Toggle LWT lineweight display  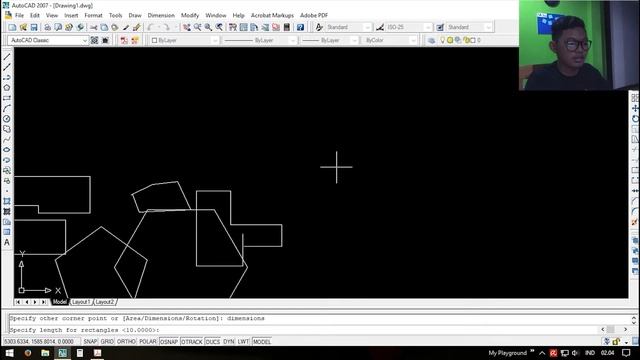243,342
